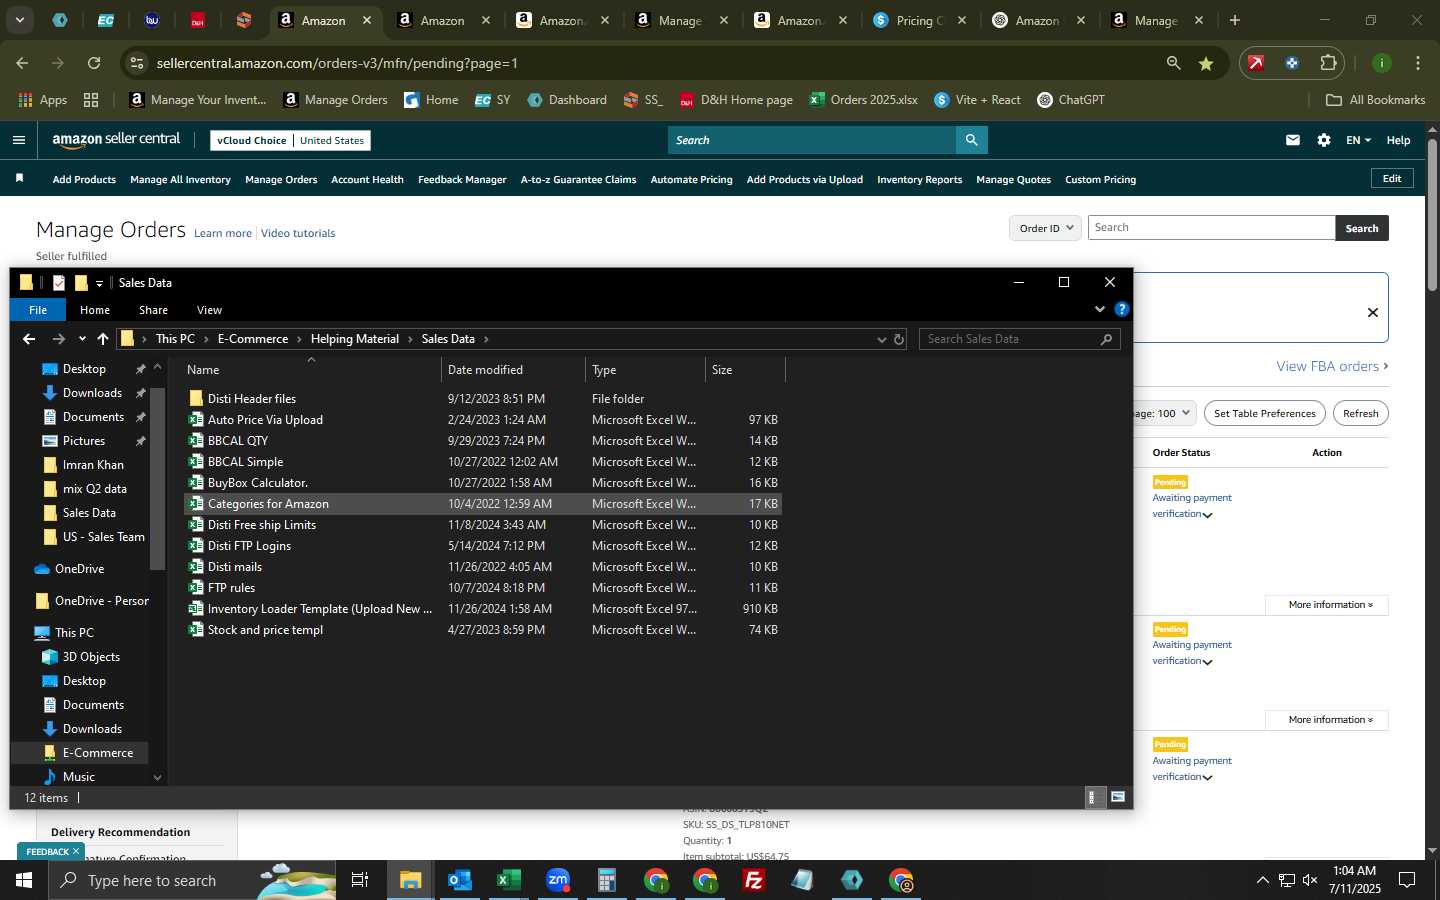Open Outlook from the taskbar
The image size is (1440, 900).
[459, 880]
